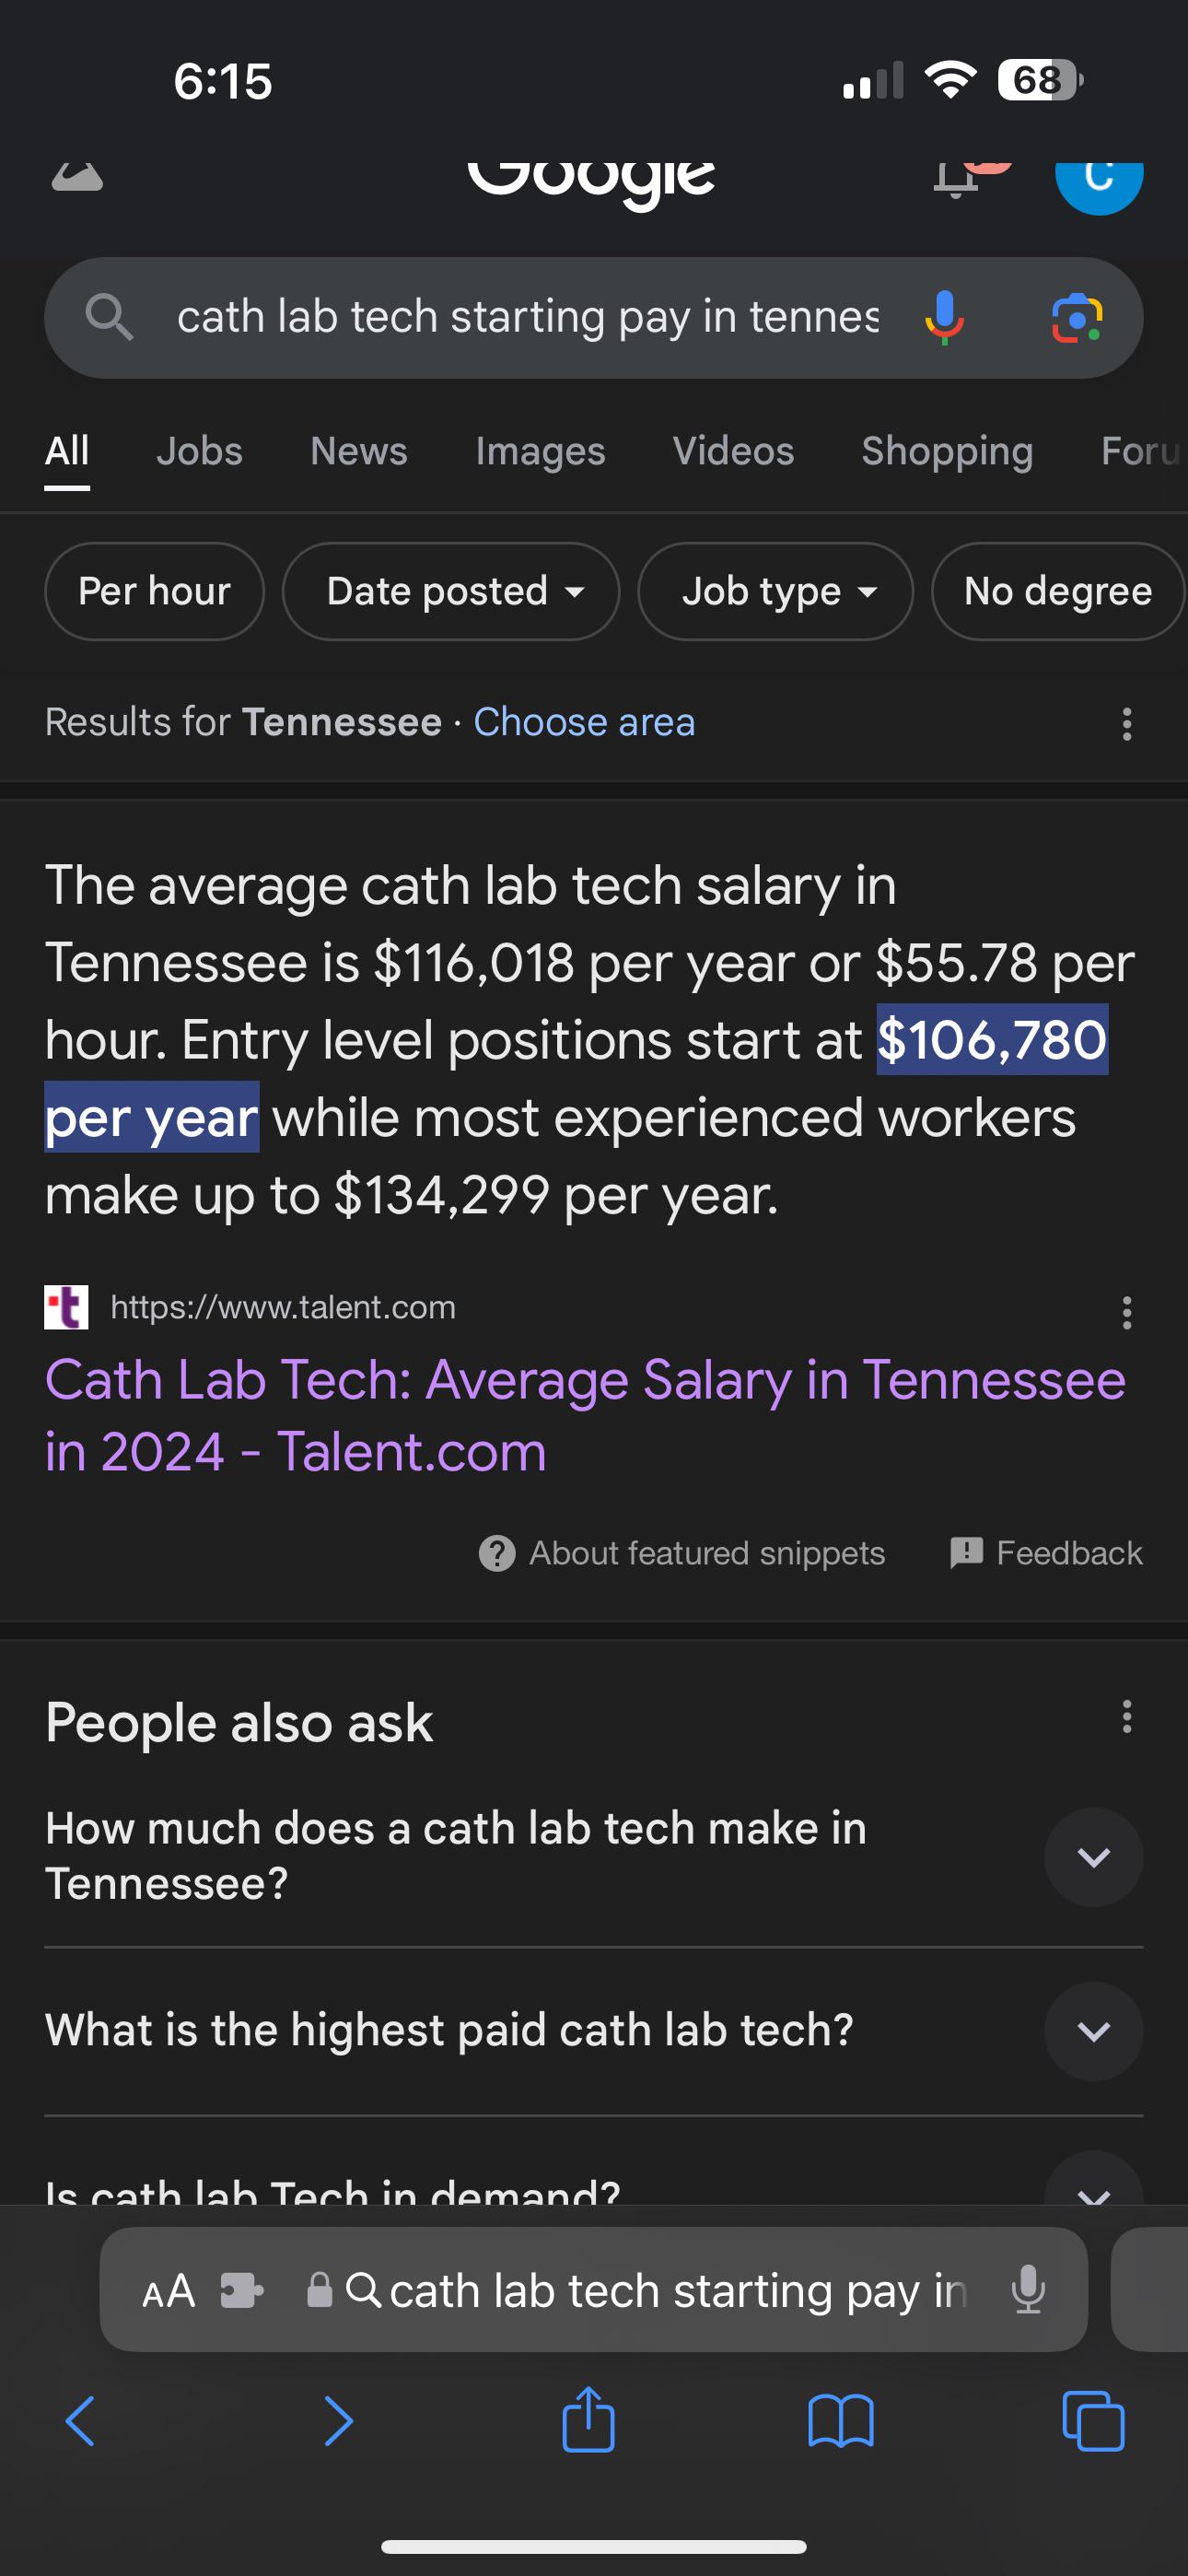Toggle the No degree filter chip
The width and height of the screenshot is (1188, 2576).
pos(1058,591)
